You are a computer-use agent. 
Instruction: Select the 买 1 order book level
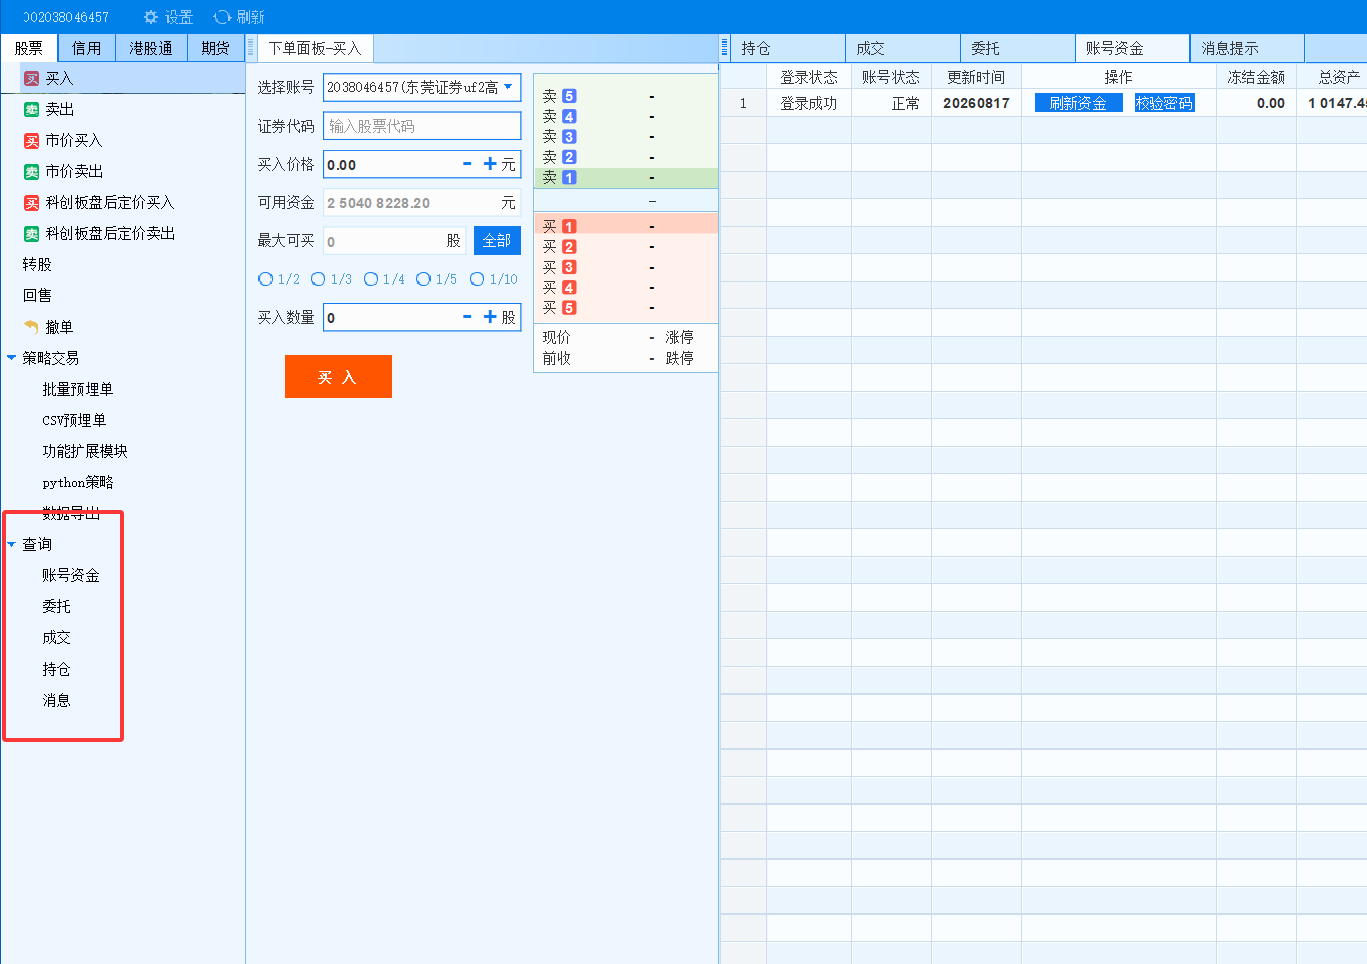(x=626, y=226)
